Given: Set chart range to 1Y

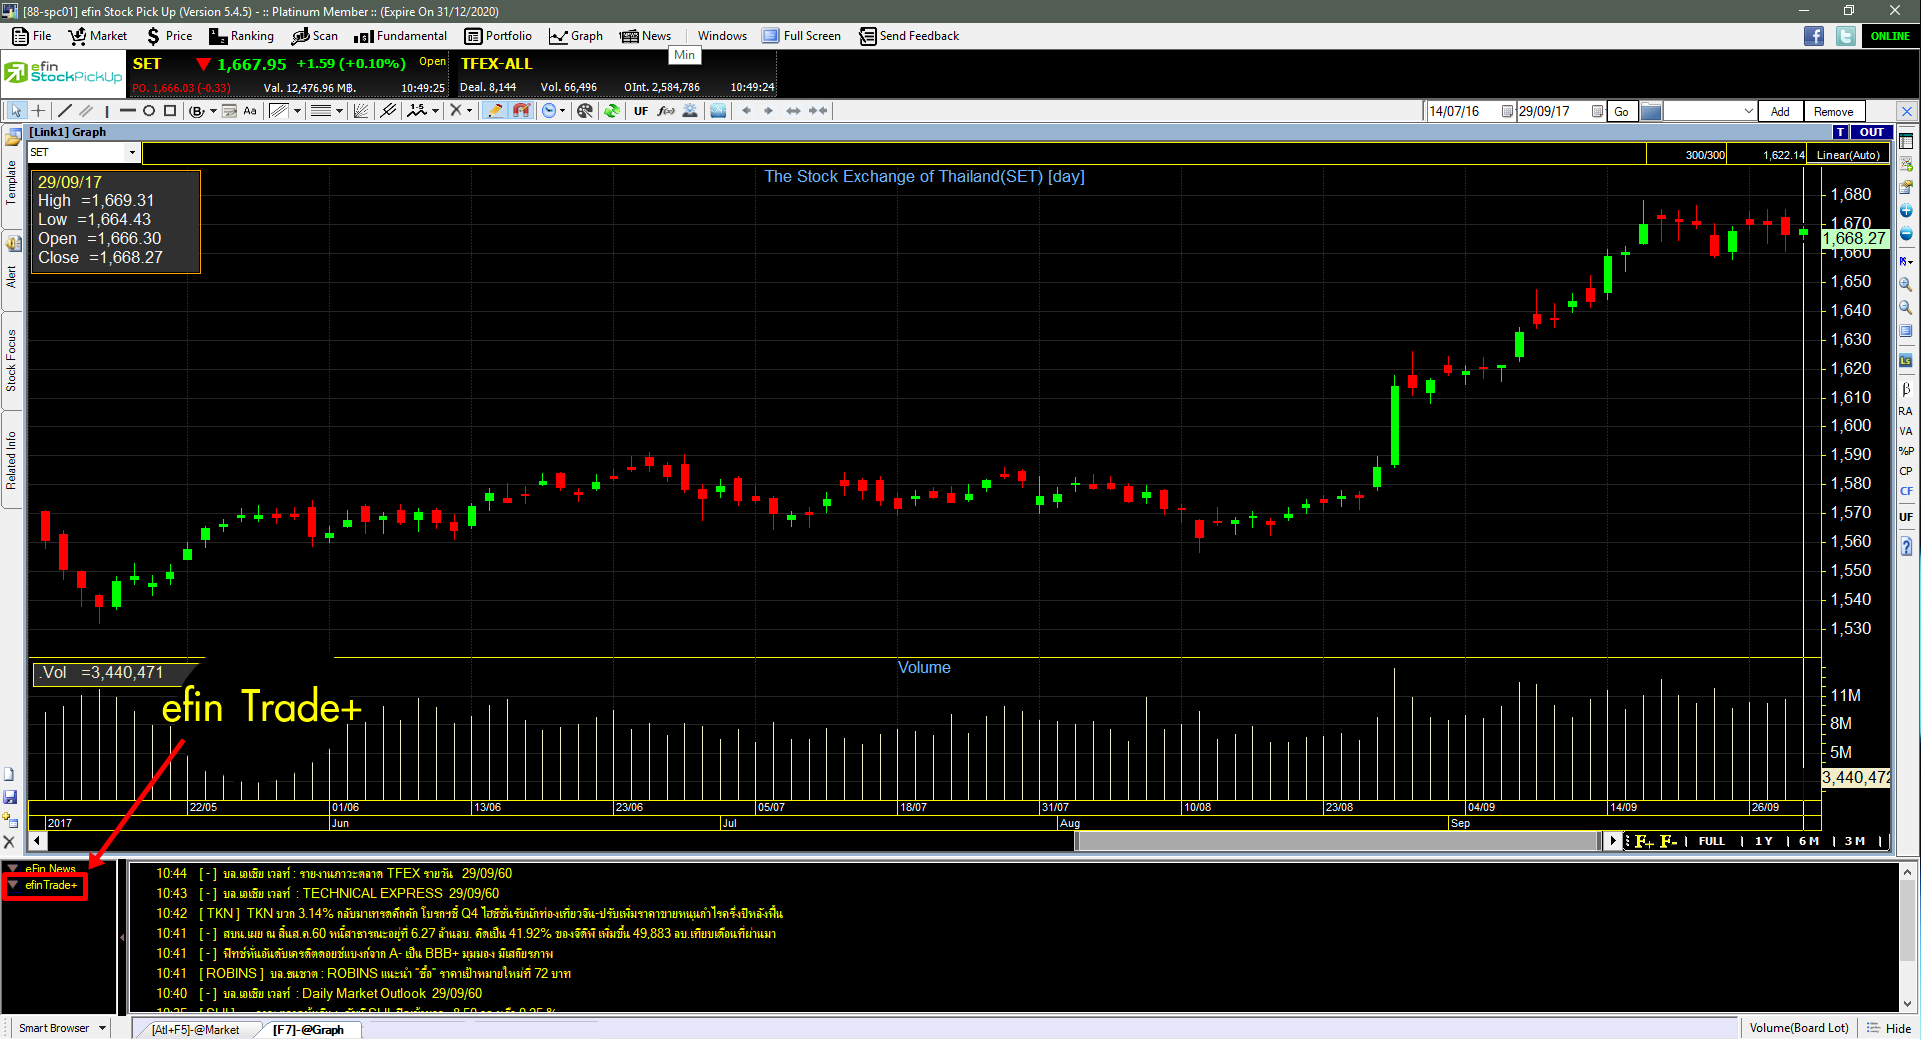Looking at the screenshot, I should 1763,841.
